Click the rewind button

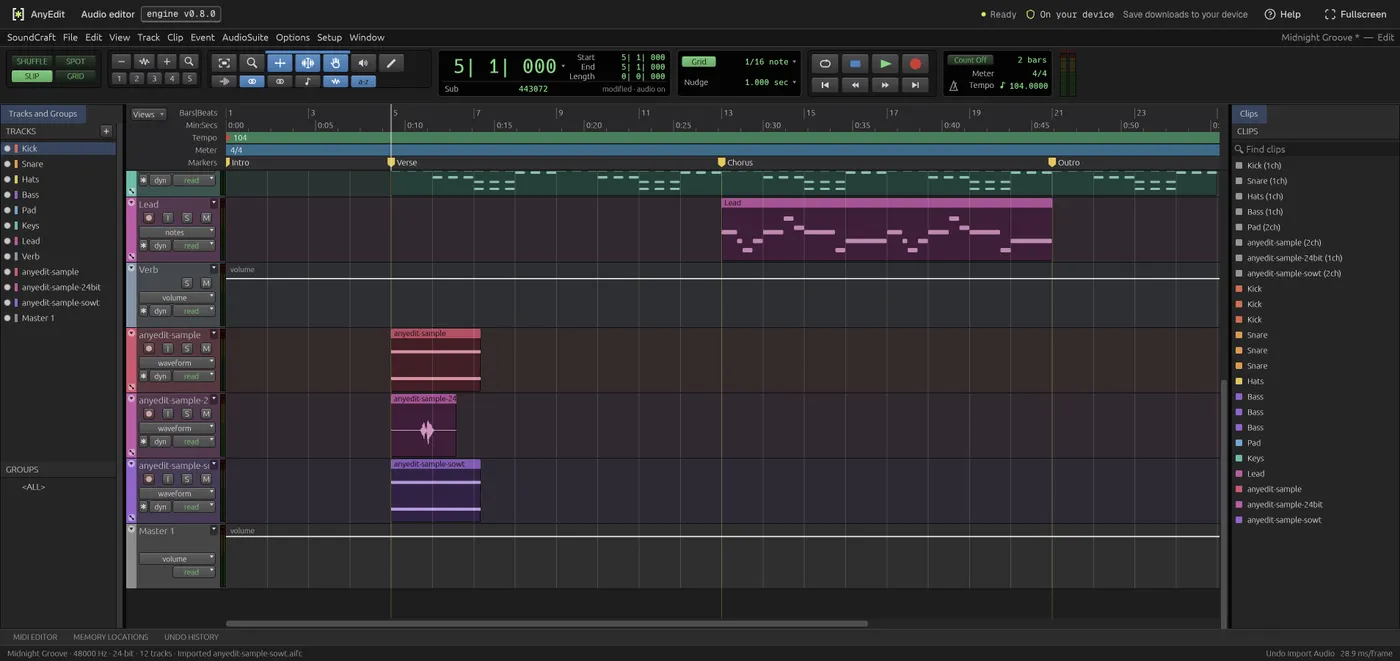point(855,85)
